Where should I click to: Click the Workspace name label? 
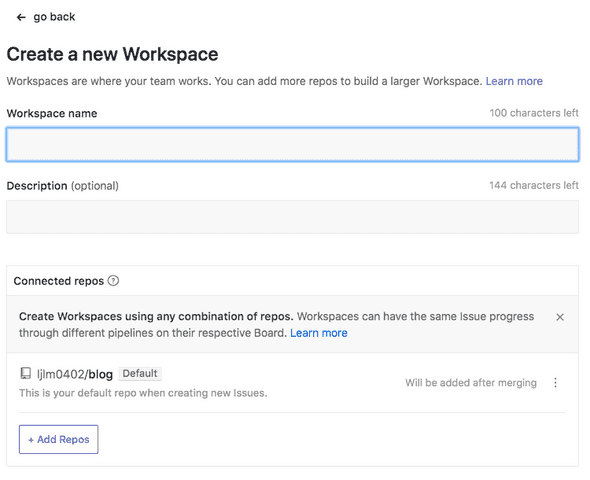click(52, 113)
